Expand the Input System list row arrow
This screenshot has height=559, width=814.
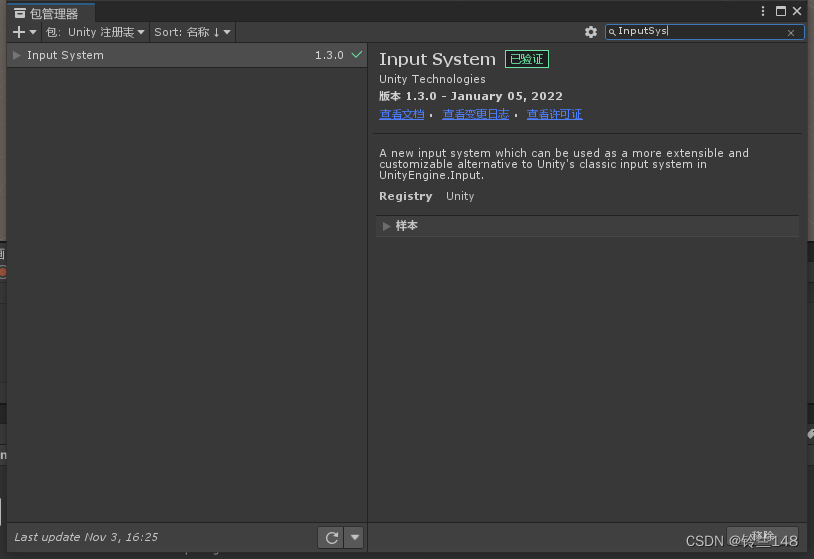point(17,55)
